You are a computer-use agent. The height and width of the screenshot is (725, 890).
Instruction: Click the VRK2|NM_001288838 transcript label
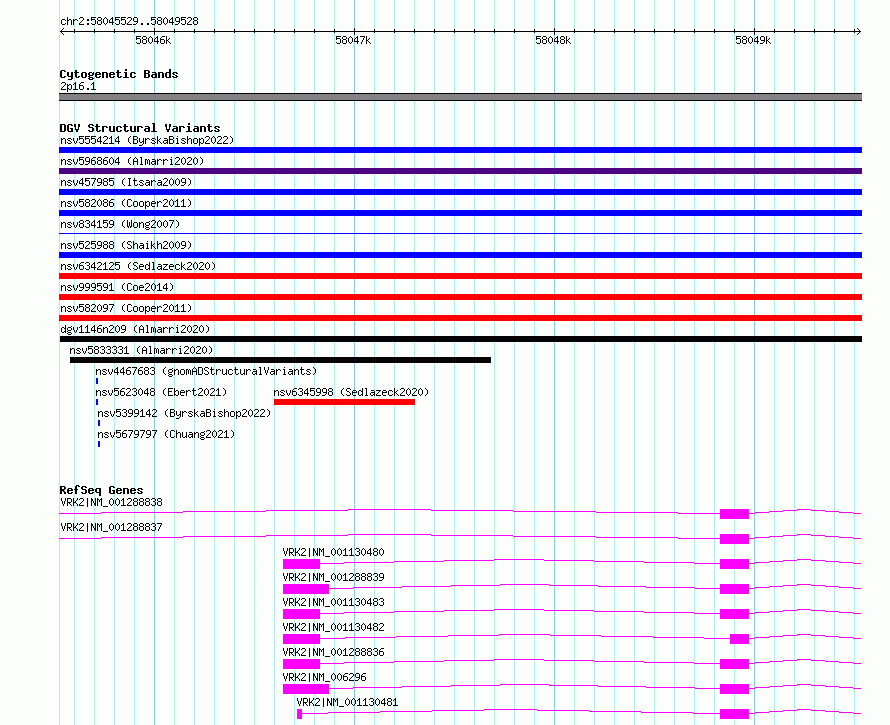coord(111,502)
